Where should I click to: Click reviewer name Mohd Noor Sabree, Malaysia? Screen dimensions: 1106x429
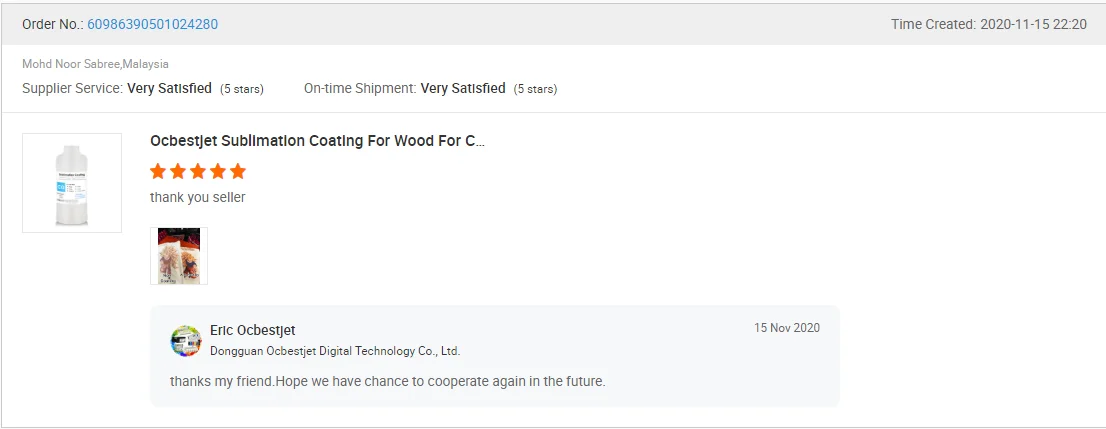tap(95, 64)
